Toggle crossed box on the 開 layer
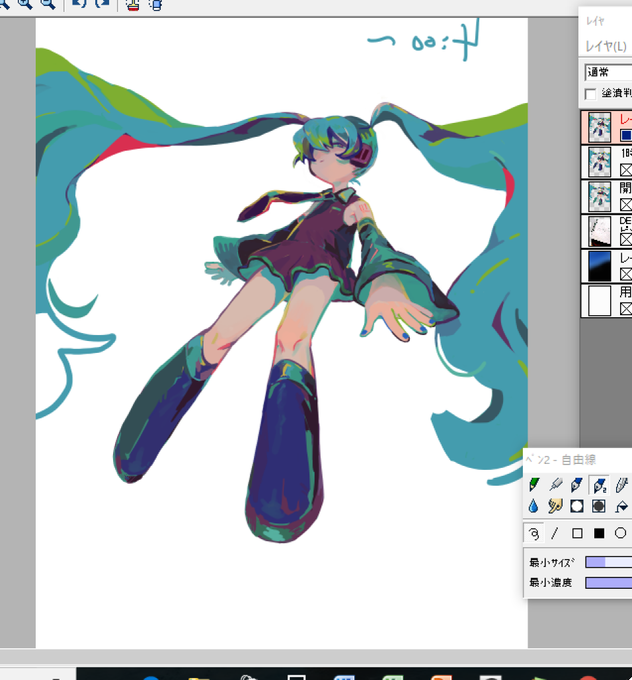The width and height of the screenshot is (632, 680). coord(625,204)
